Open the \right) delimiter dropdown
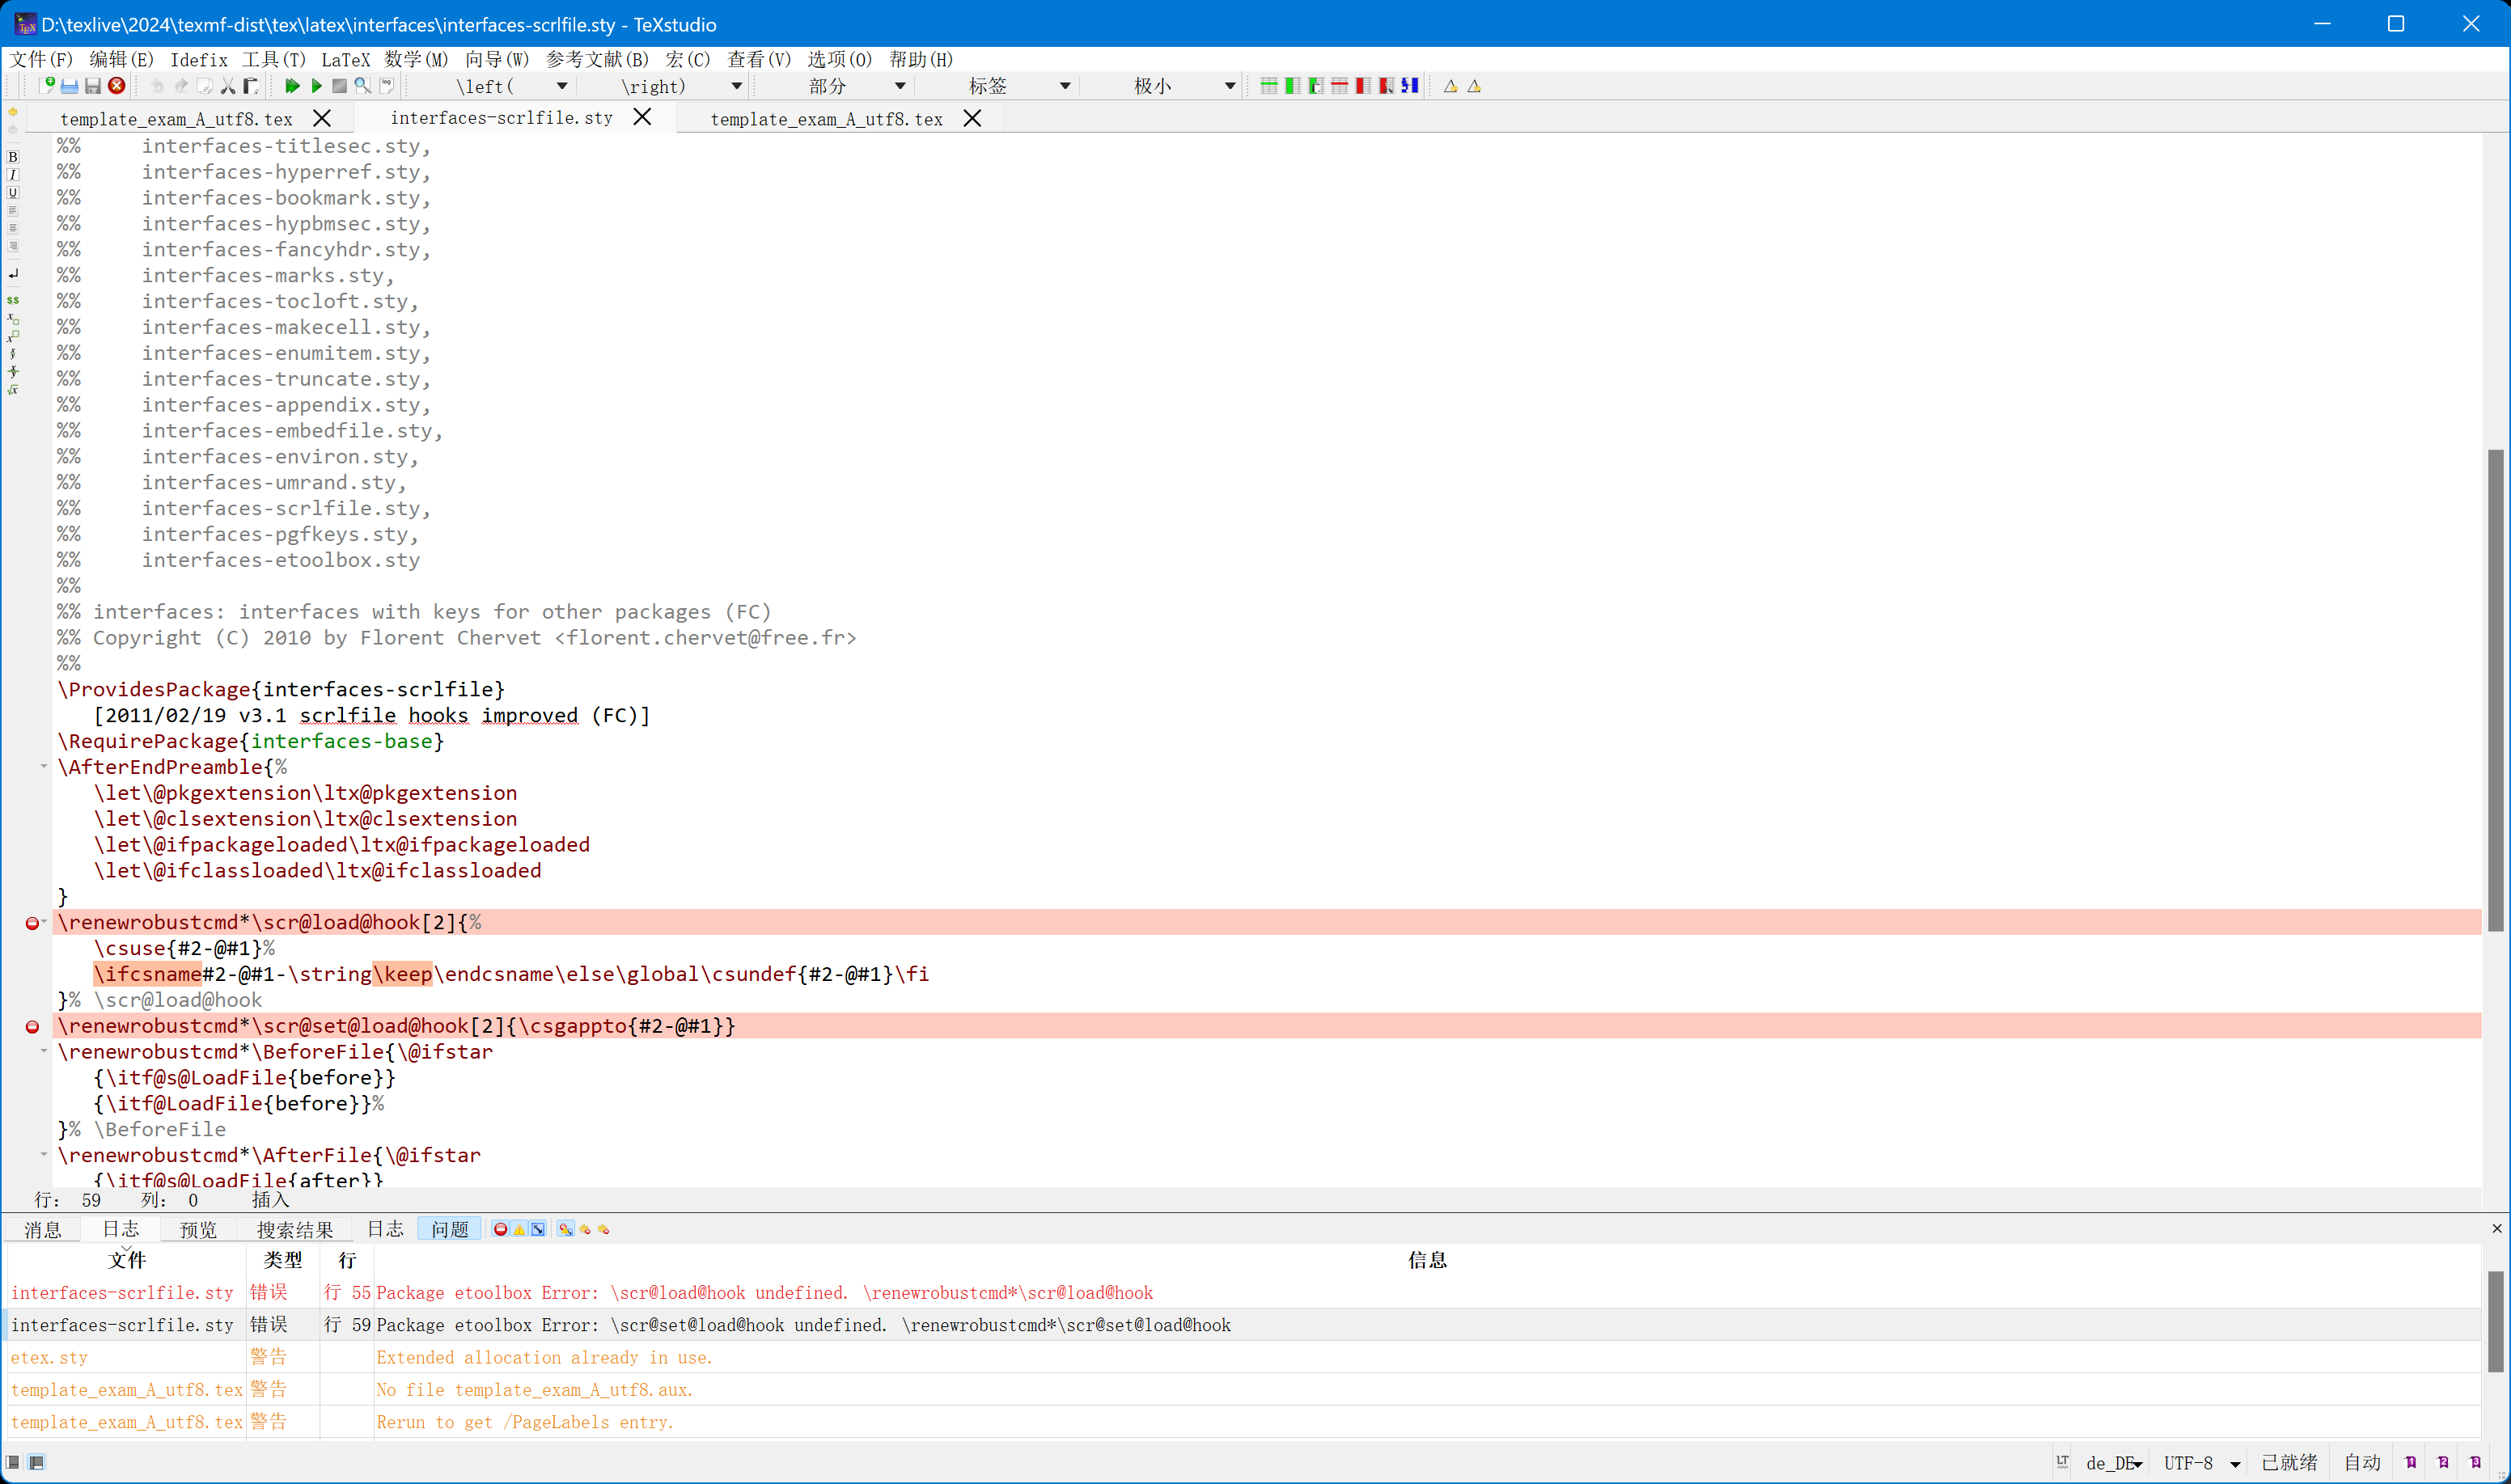Image resolution: width=2511 pixels, height=1484 pixels. 737,86
